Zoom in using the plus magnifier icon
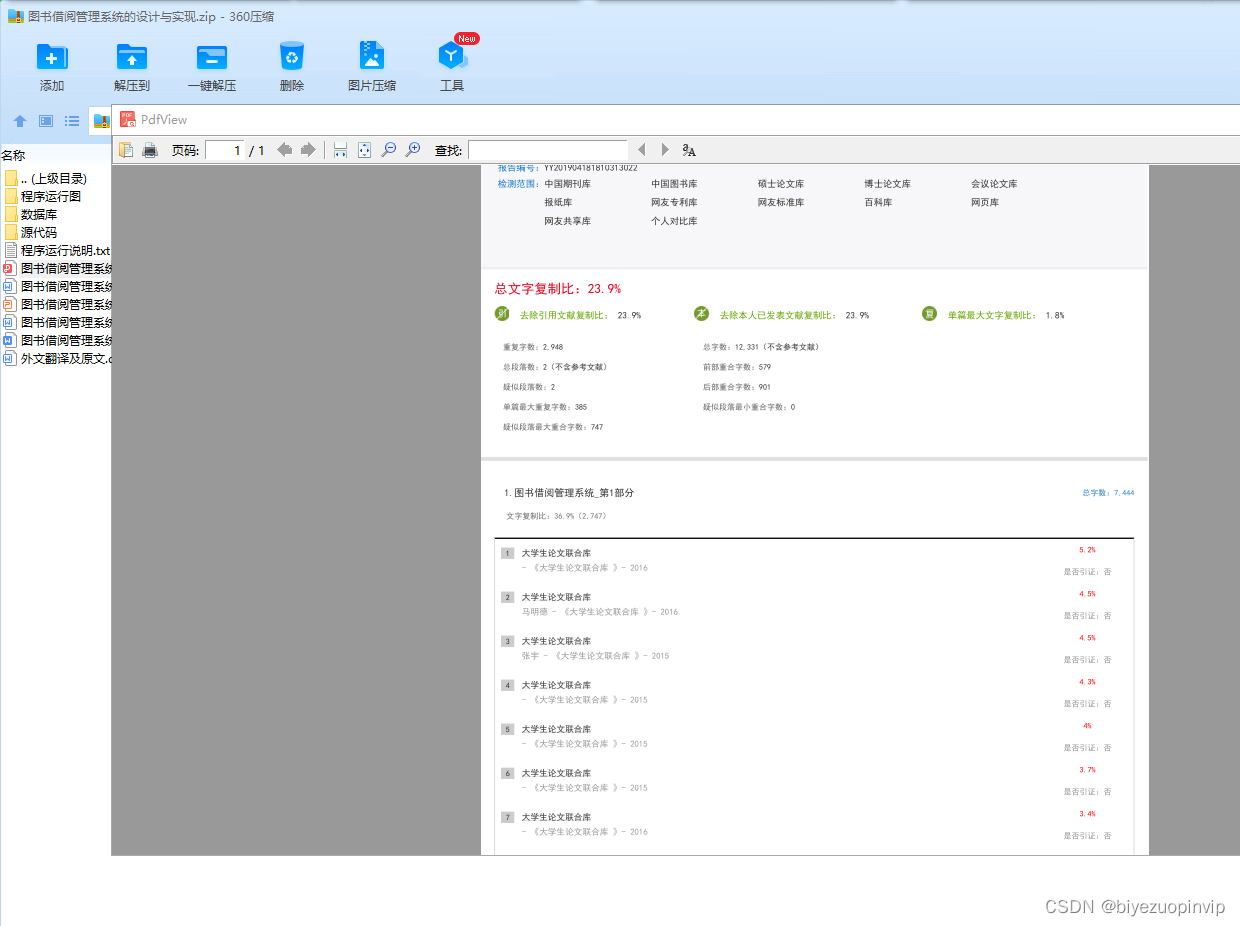This screenshot has width=1240, height=926. point(413,150)
